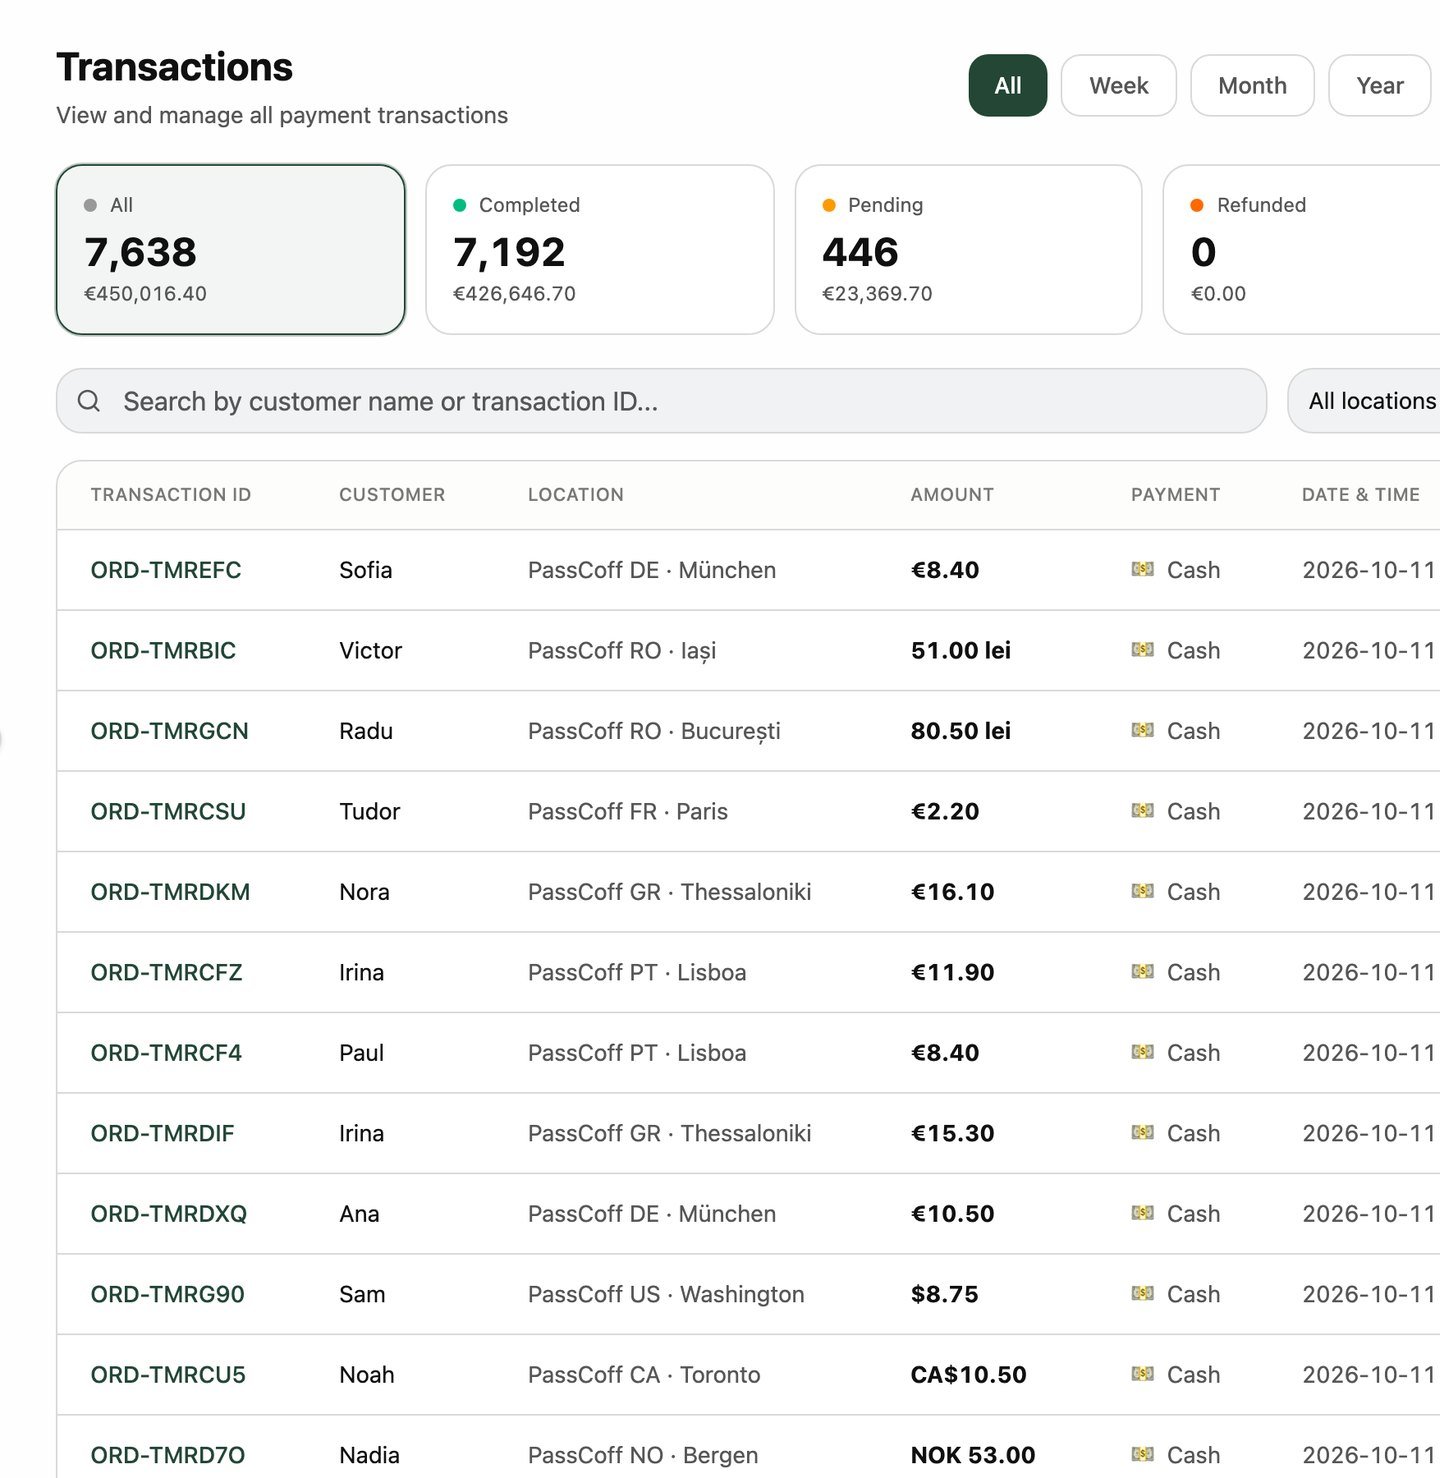Switch to the Month time range
Viewport: 1440px width, 1478px height.
pyautogui.click(x=1252, y=86)
